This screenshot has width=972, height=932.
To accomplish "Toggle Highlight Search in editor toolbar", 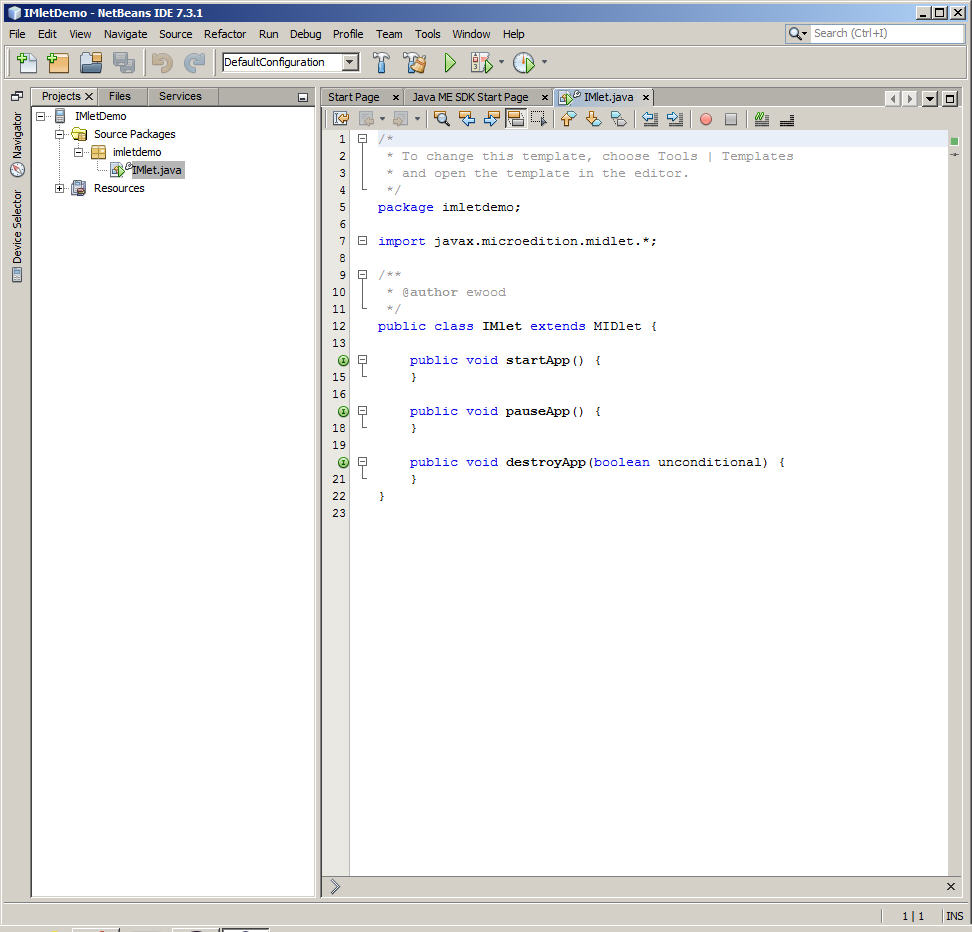I will pos(515,118).
